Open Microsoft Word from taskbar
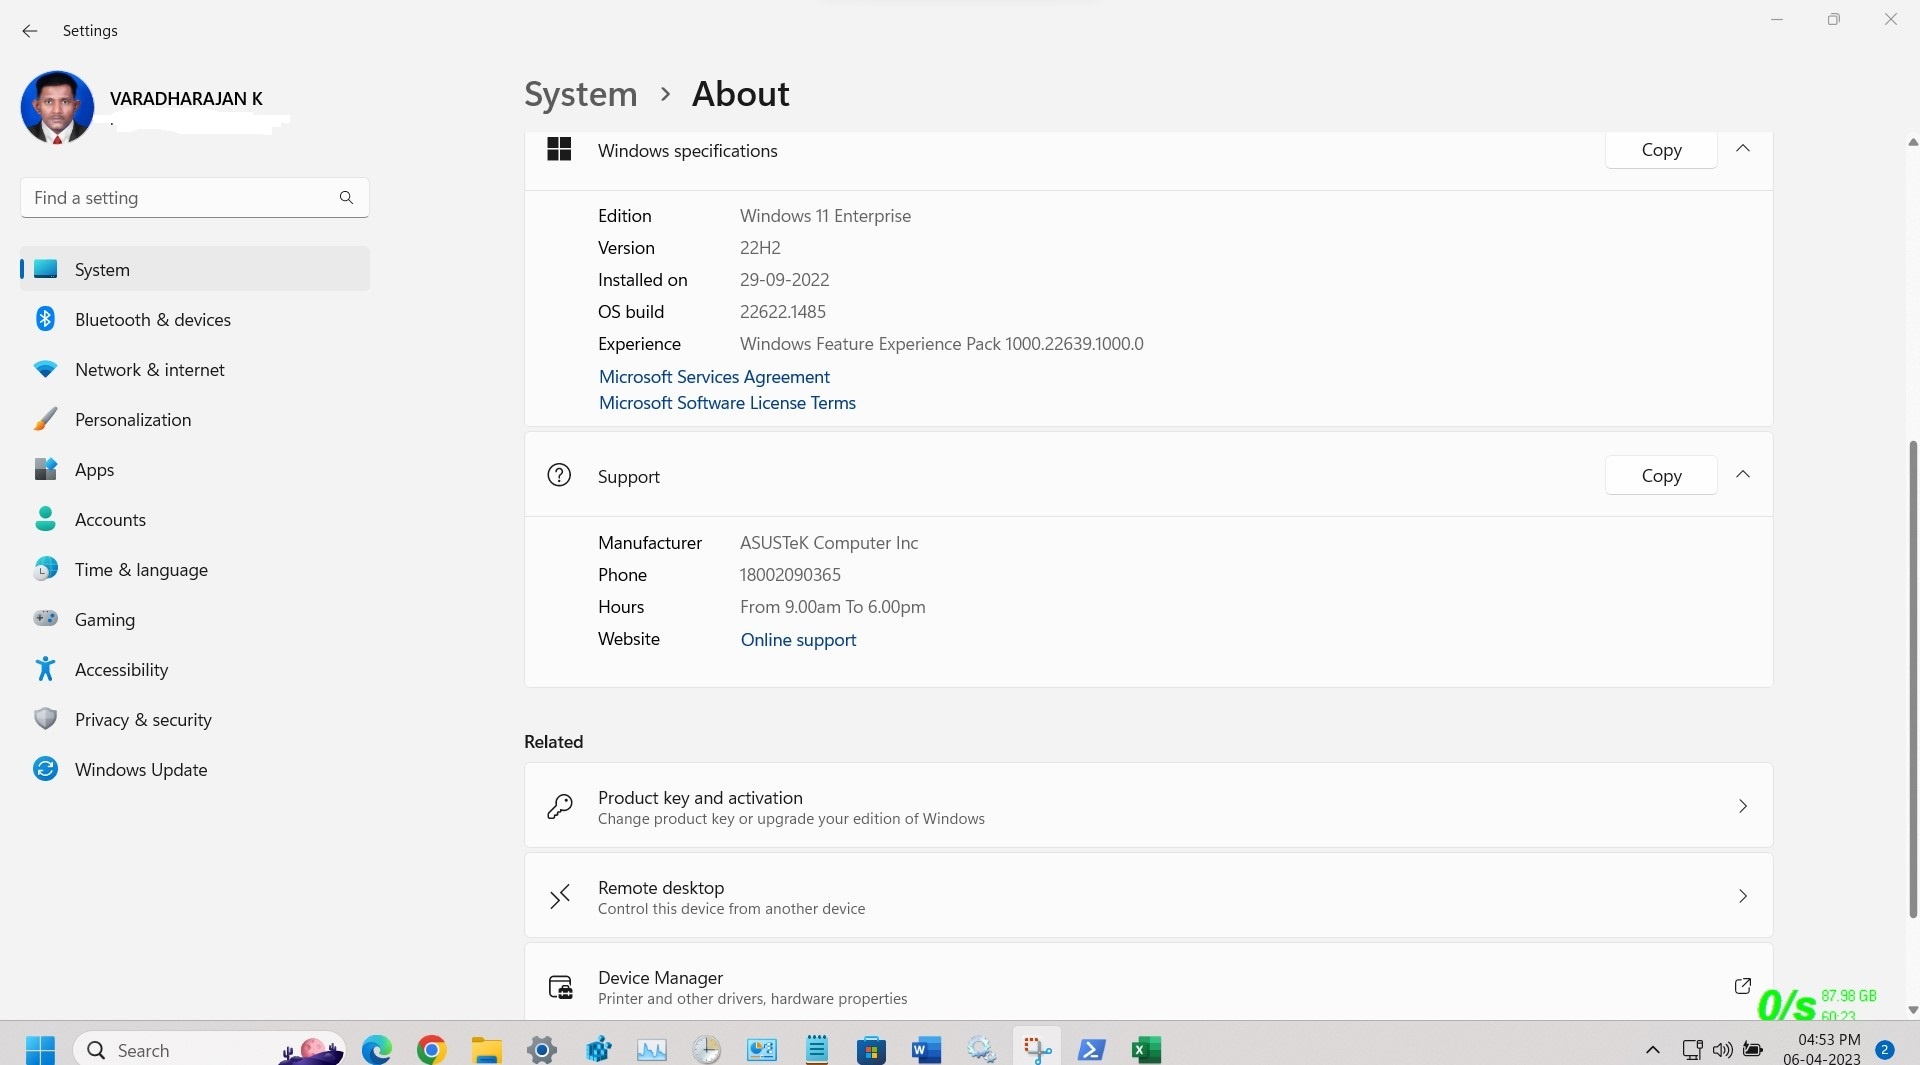 pos(926,1050)
